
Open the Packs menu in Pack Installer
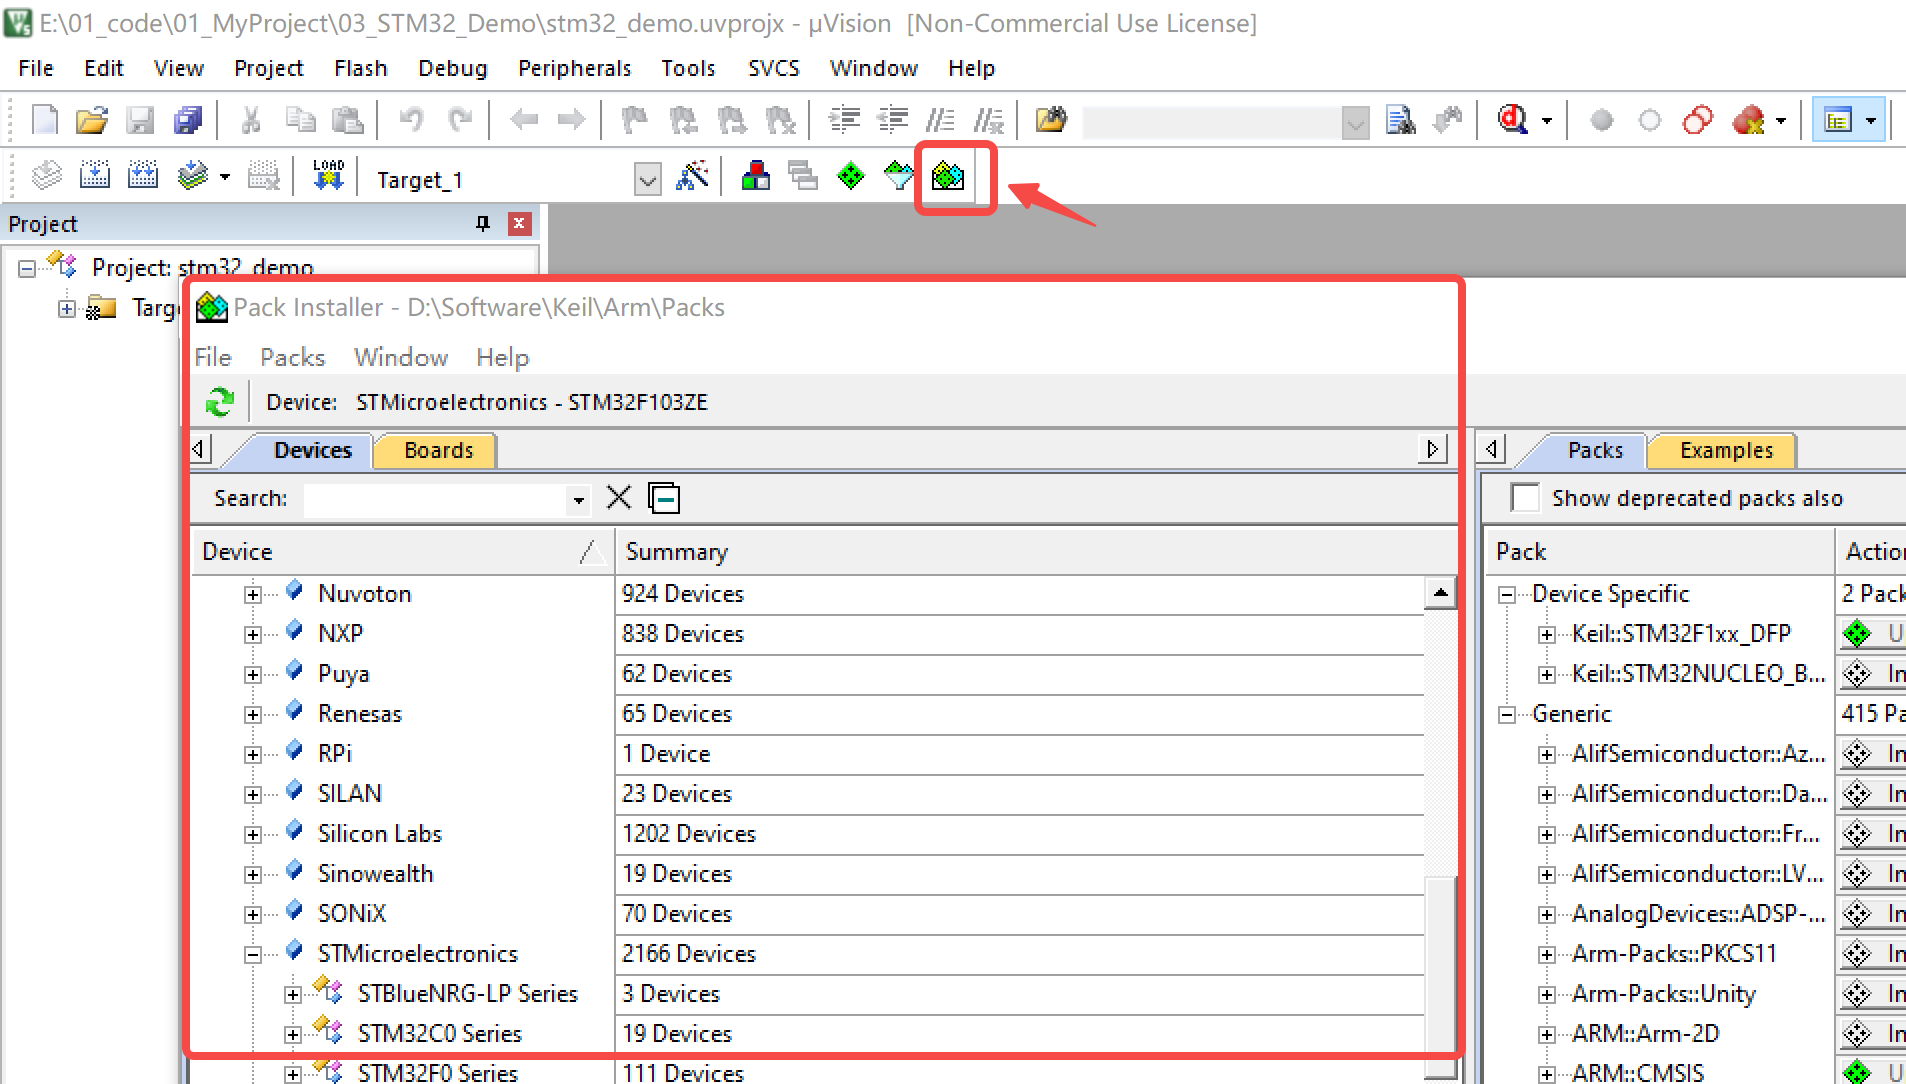292,357
